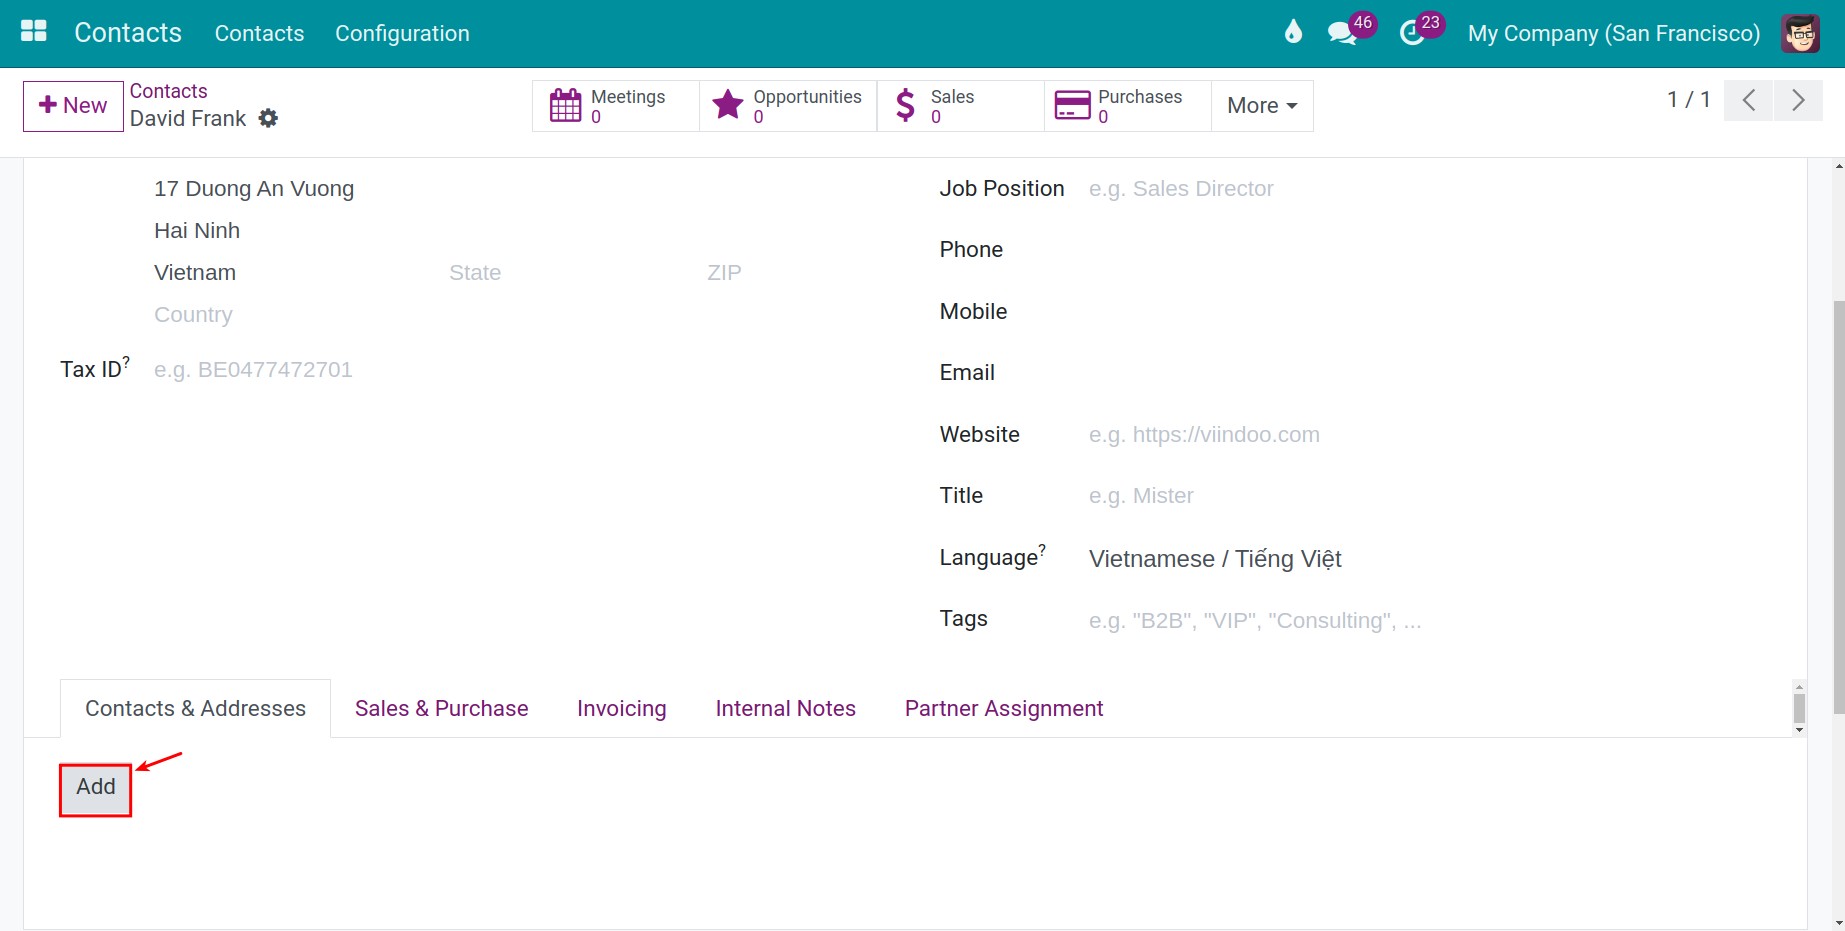Open the Purchases card stat button
1845x931 pixels.
(1128, 106)
